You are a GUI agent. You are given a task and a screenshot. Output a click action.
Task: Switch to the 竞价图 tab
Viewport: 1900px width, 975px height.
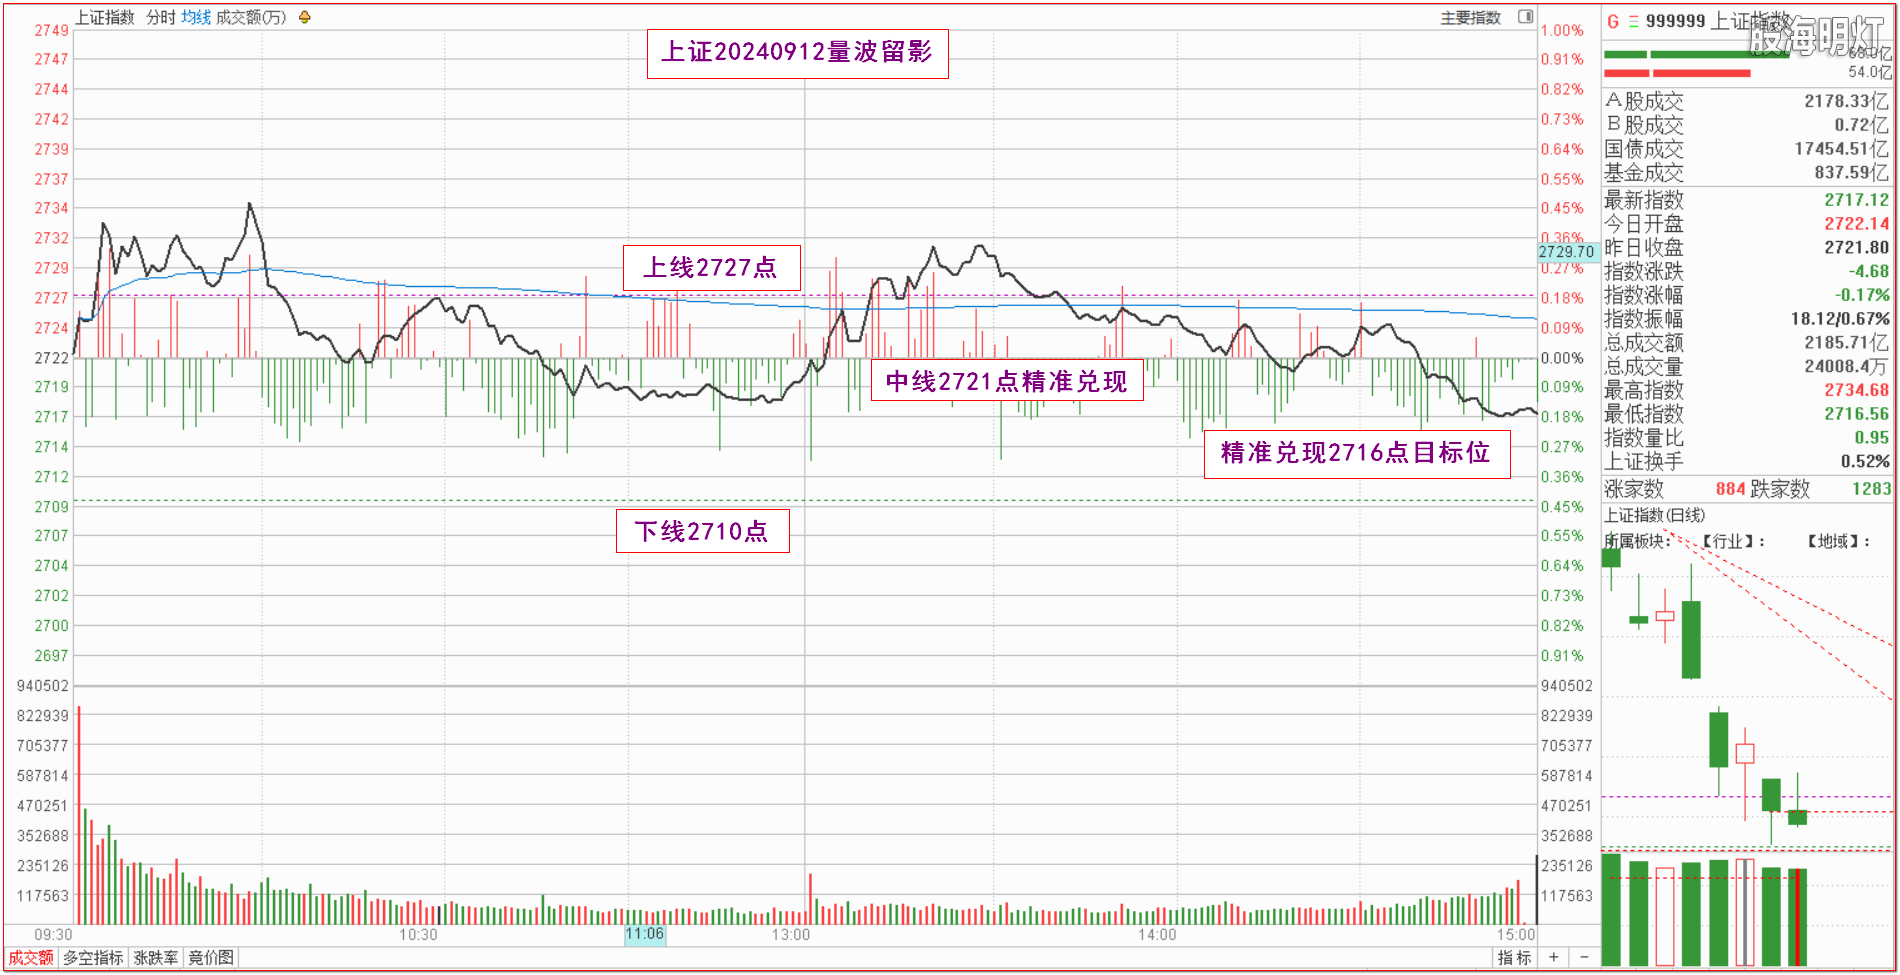(211, 958)
